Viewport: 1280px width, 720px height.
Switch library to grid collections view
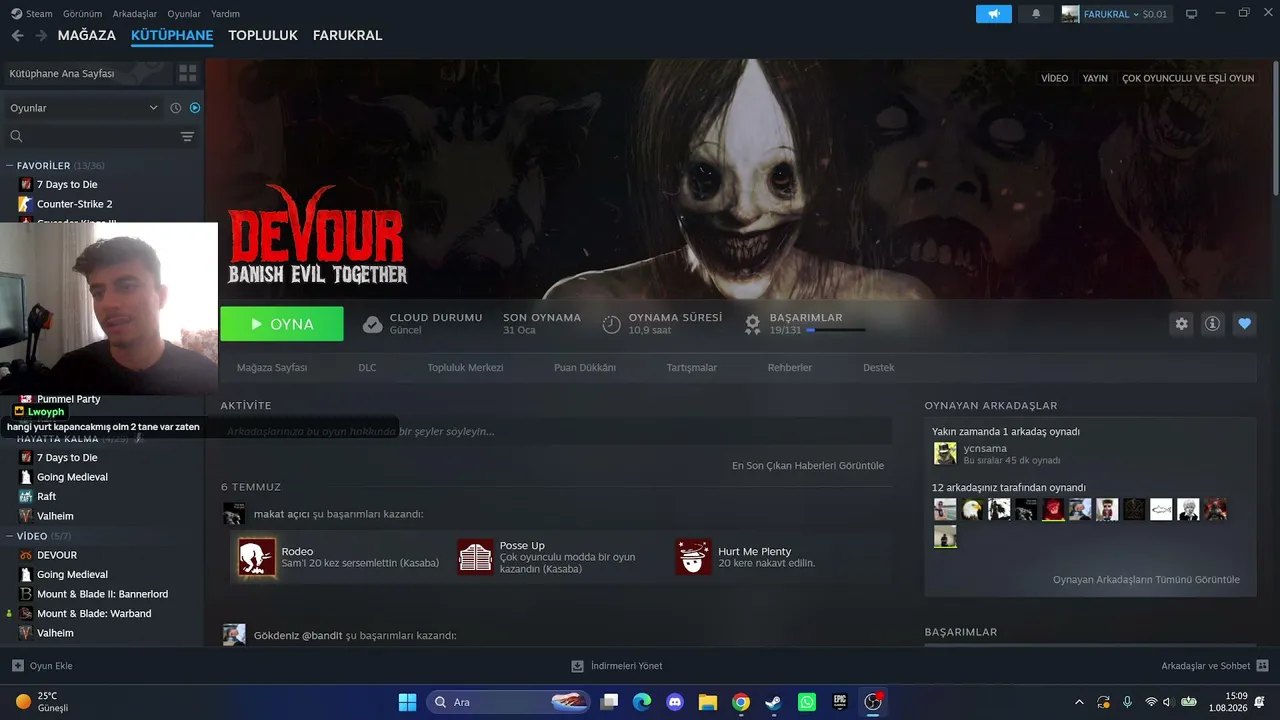coord(187,73)
